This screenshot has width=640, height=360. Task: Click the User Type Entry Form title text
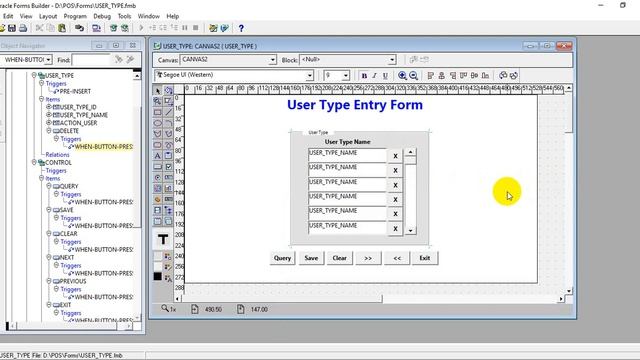[x=355, y=105]
